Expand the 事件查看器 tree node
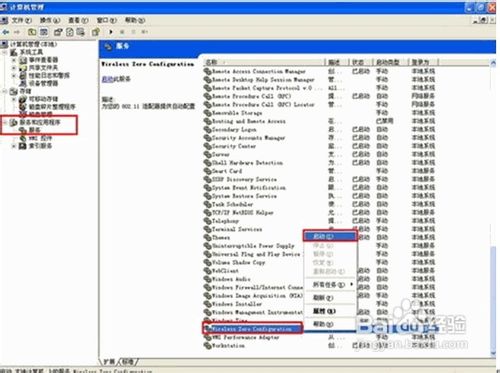This screenshot has width=500, height=373. [14, 60]
